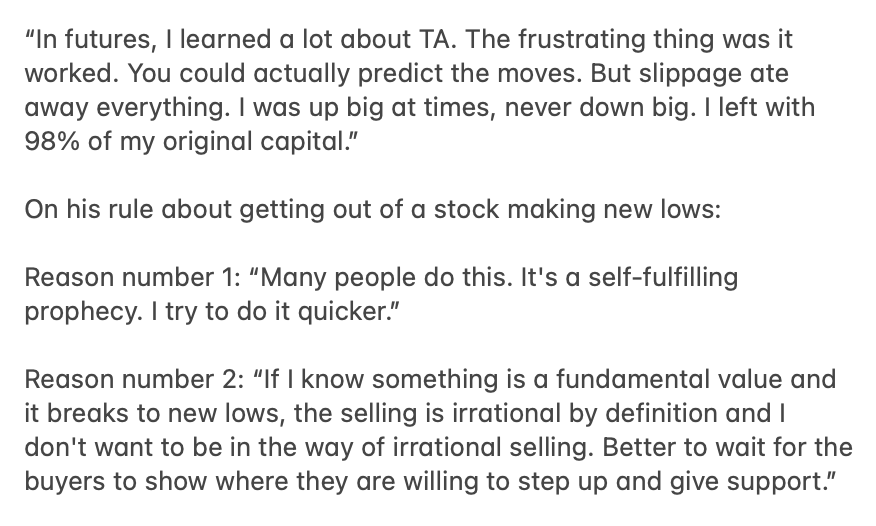This screenshot has height=526, width=876.
Task: Click the line beginning "On his rule"
Action: tap(373, 209)
